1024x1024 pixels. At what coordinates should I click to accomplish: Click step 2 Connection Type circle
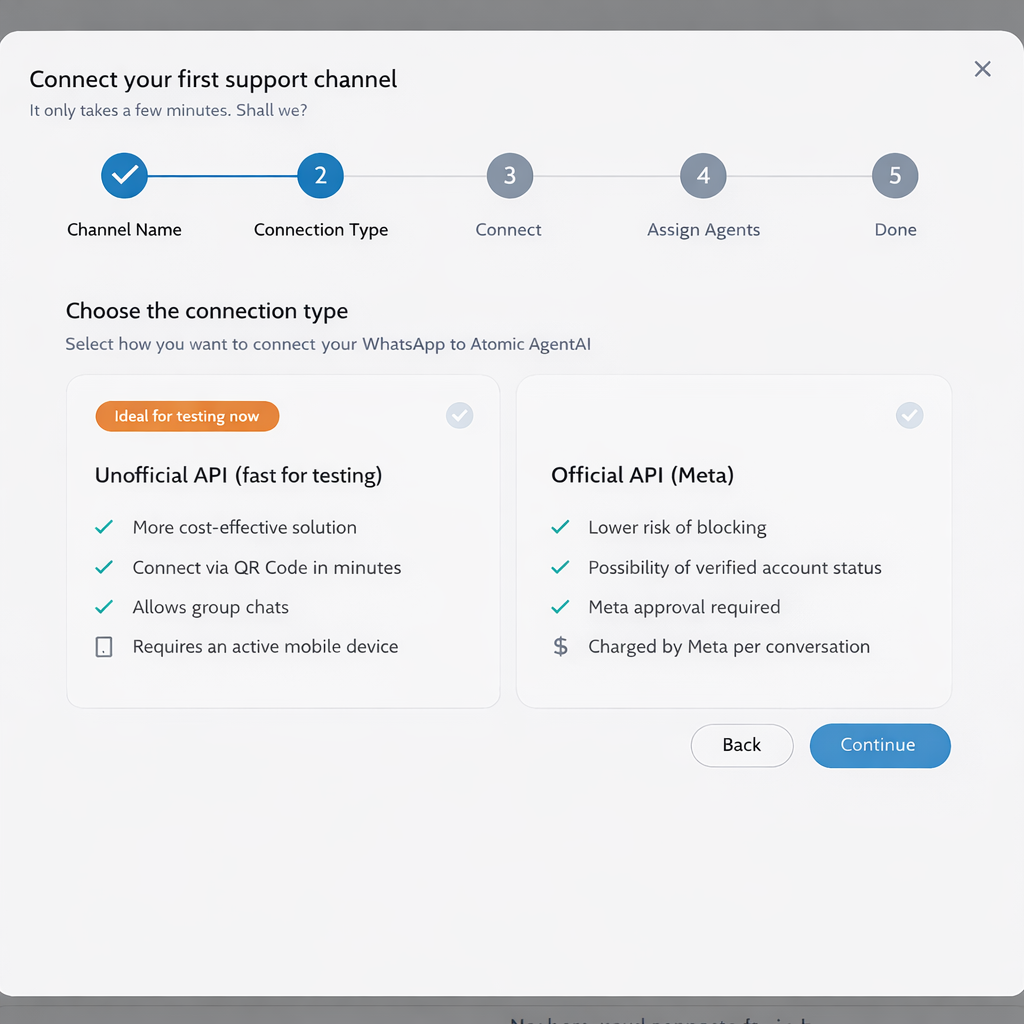click(x=320, y=176)
